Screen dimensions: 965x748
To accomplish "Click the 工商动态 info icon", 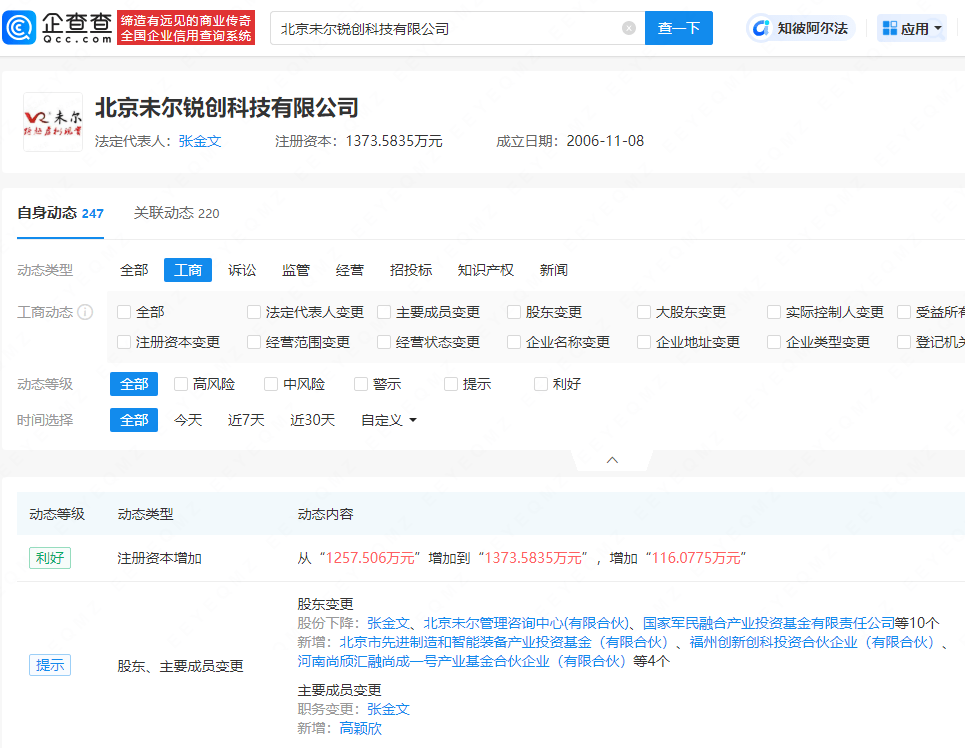I will [86, 313].
